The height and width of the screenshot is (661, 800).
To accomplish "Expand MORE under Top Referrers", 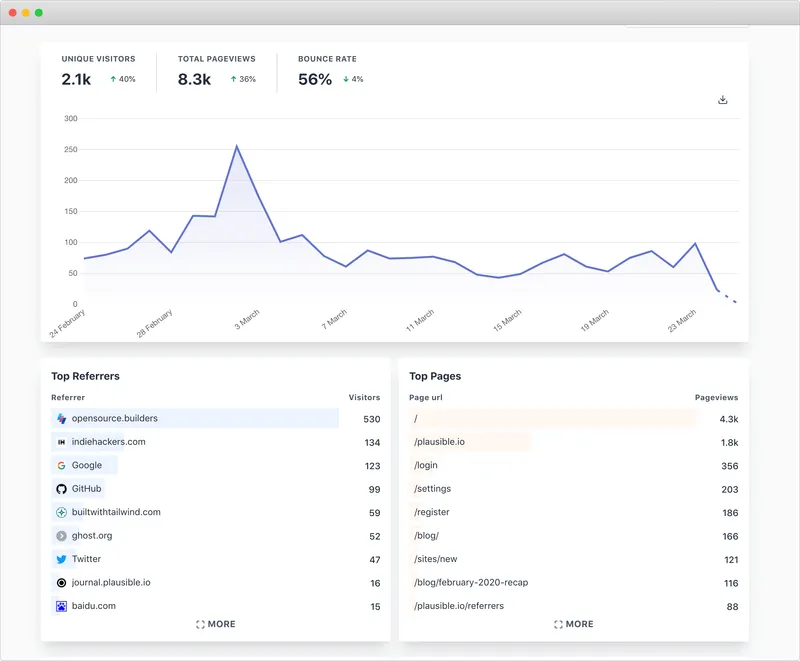I will pyautogui.click(x=215, y=624).
